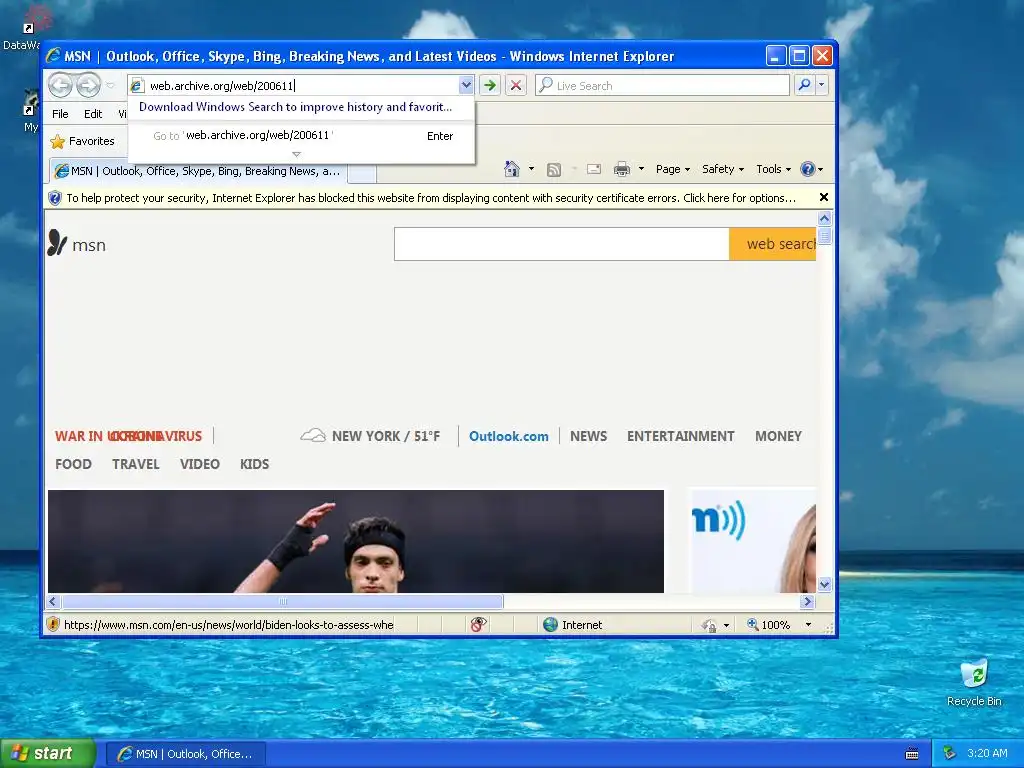This screenshot has height=768, width=1024.
Task: Click the 3:20 AM system clock
Action: point(987,753)
